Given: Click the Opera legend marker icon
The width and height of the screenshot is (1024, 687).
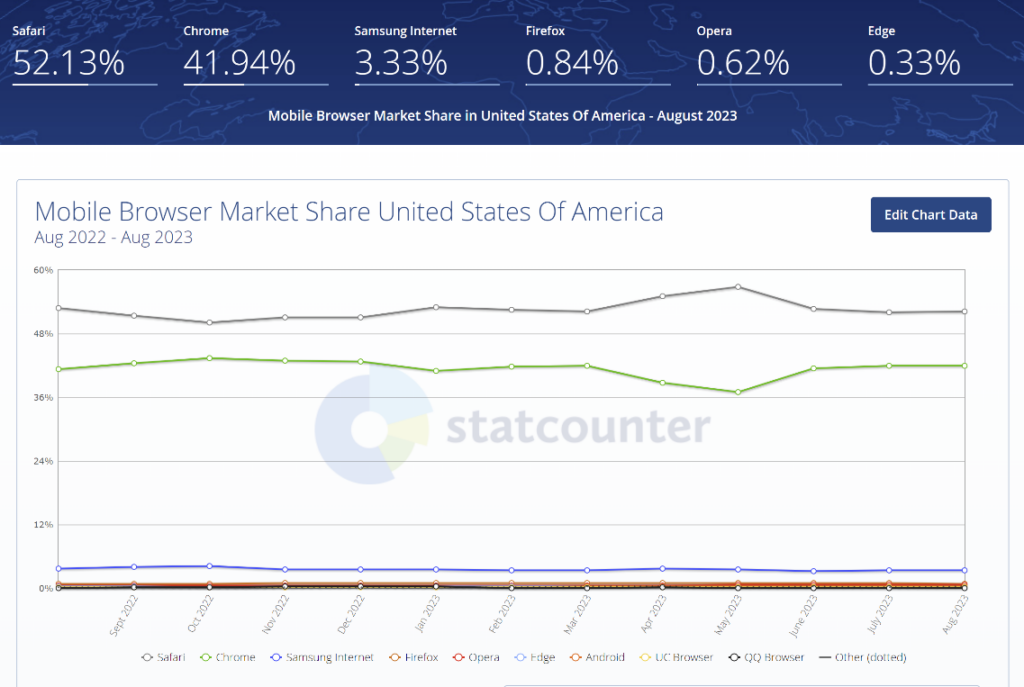Looking at the screenshot, I should [459, 657].
